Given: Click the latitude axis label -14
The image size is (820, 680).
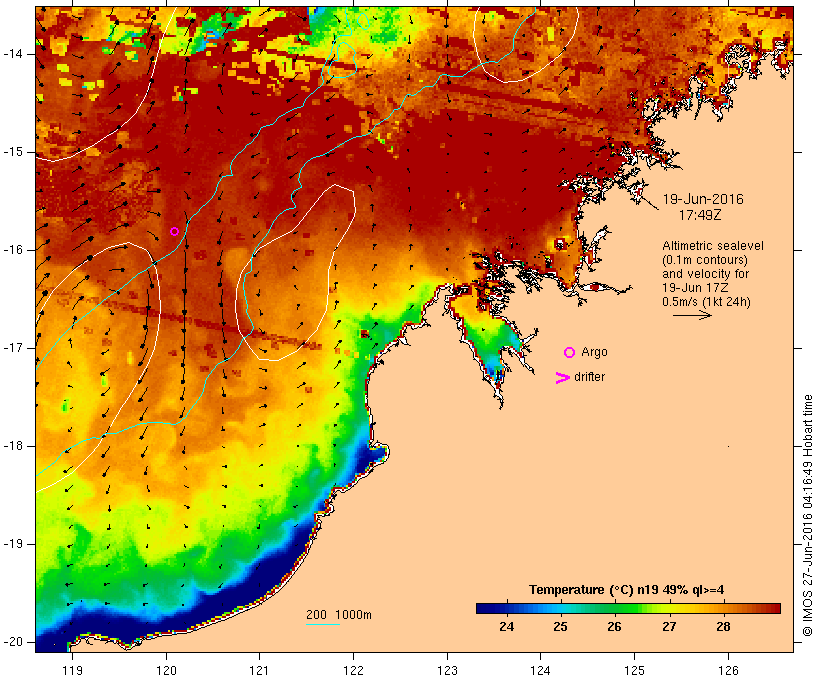Looking at the screenshot, I should [13, 54].
